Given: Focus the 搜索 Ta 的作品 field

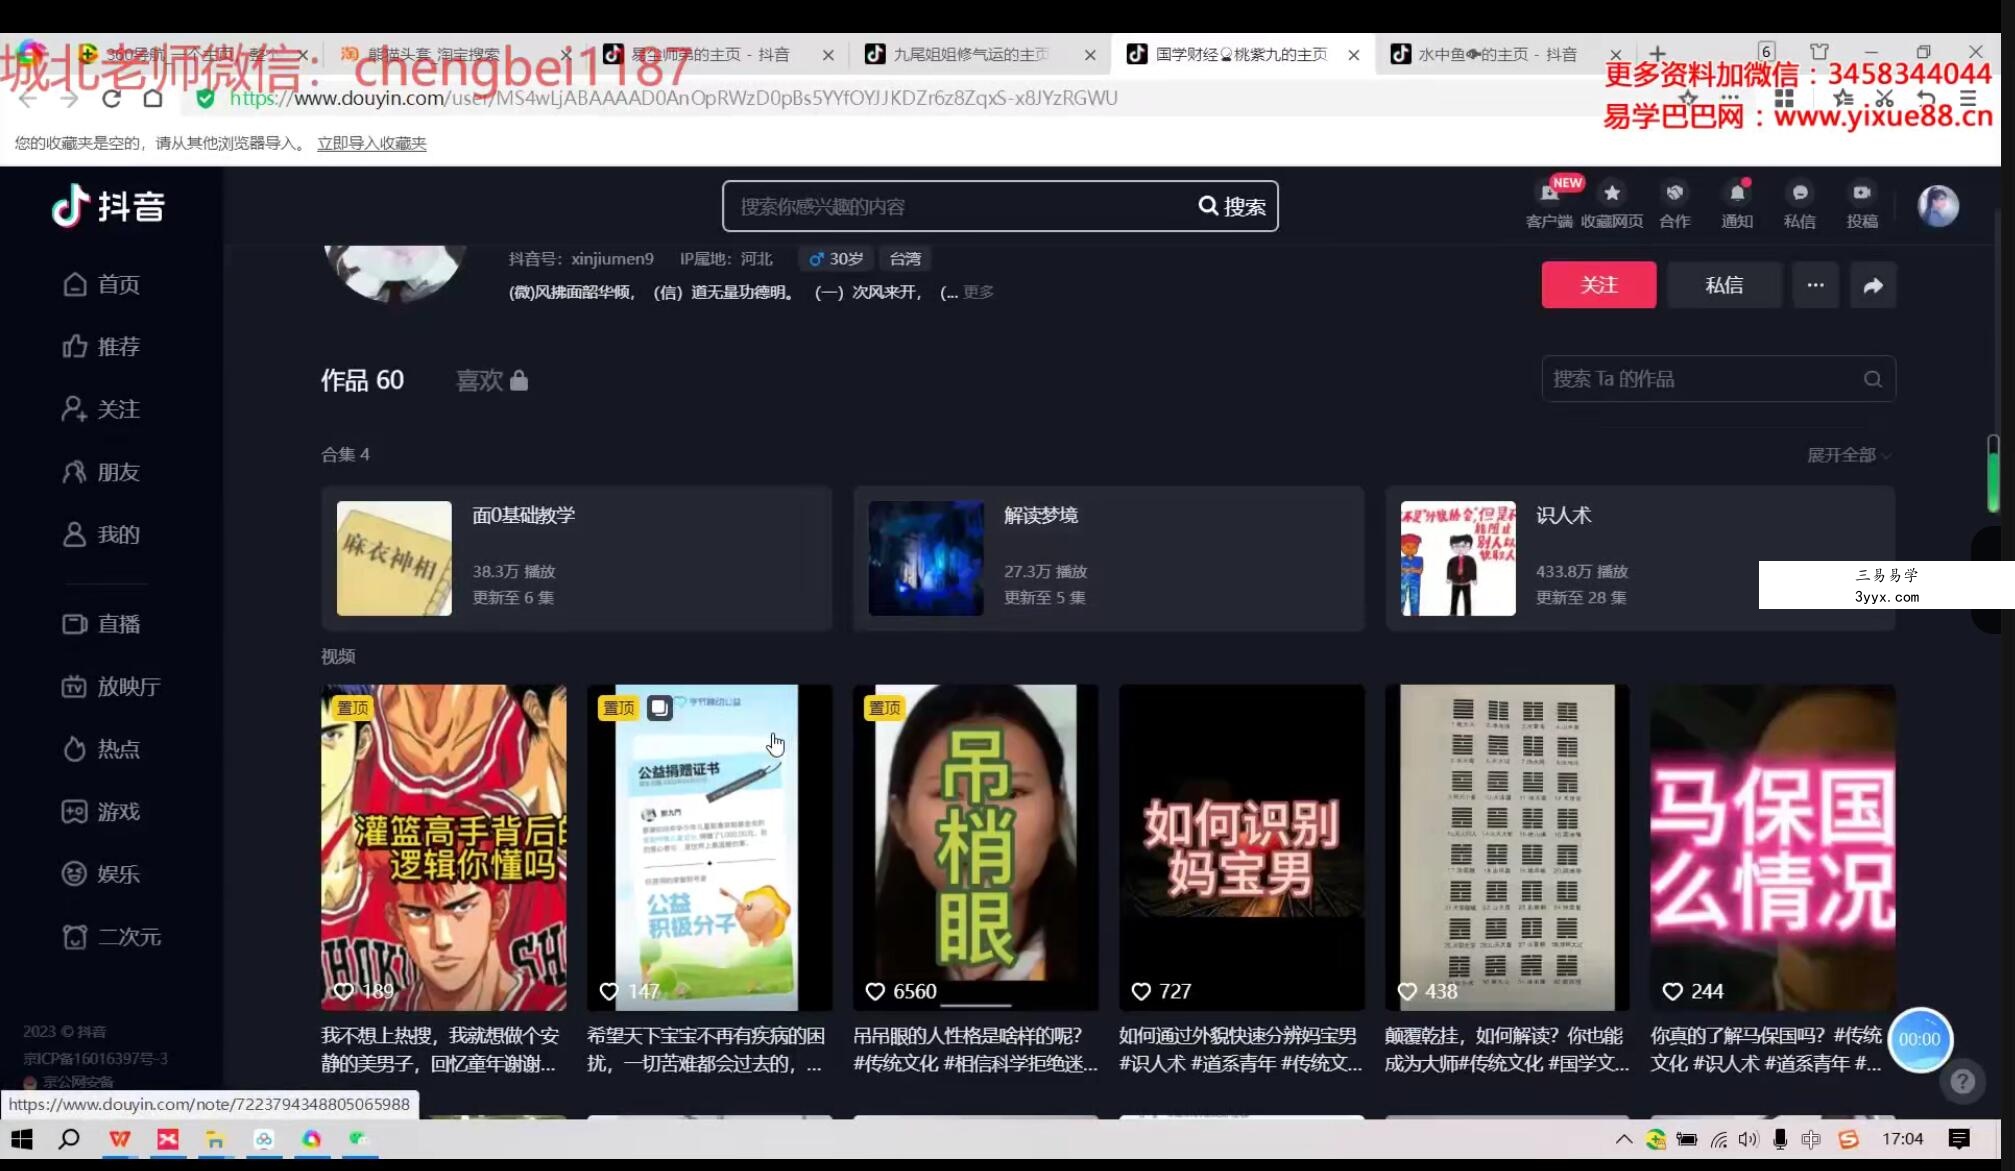Looking at the screenshot, I should click(1718, 379).
